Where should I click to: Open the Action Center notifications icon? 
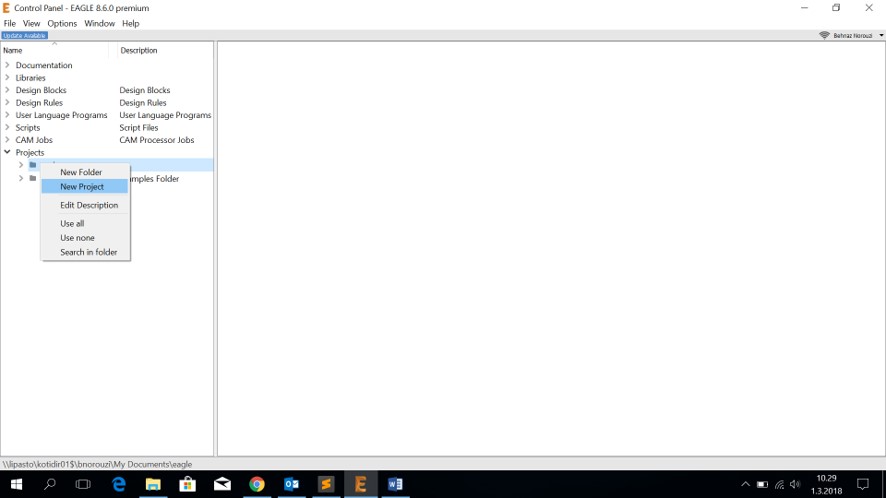(863, 484)
